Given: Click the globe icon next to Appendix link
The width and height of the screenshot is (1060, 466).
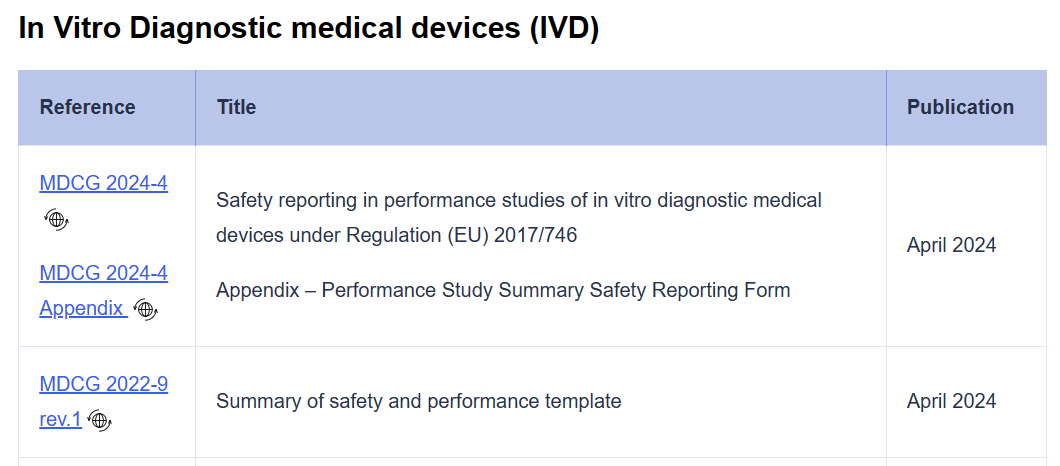Looking at the screenshot, I should tap(145, 310).
